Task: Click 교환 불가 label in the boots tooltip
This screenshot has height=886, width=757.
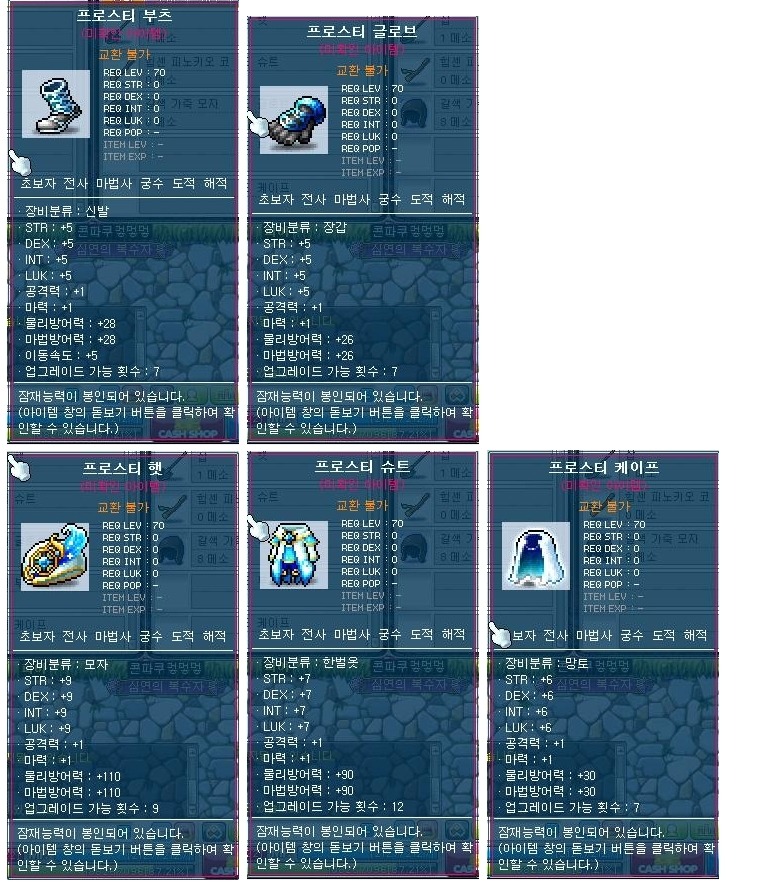Action: point(124,55)
